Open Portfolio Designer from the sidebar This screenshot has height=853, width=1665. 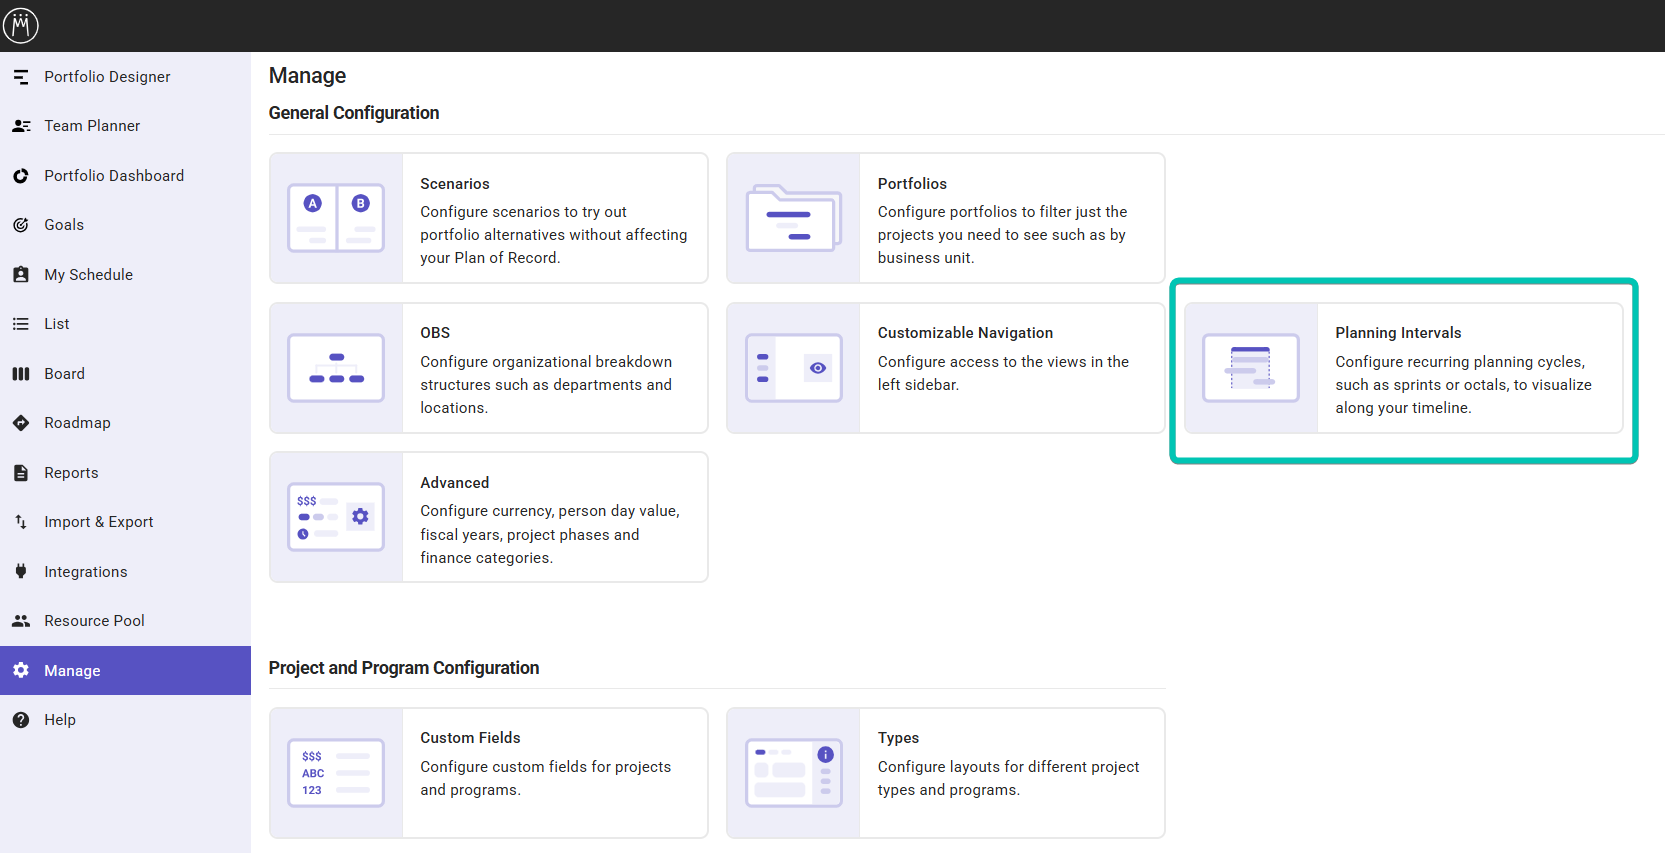click(107, 77)
